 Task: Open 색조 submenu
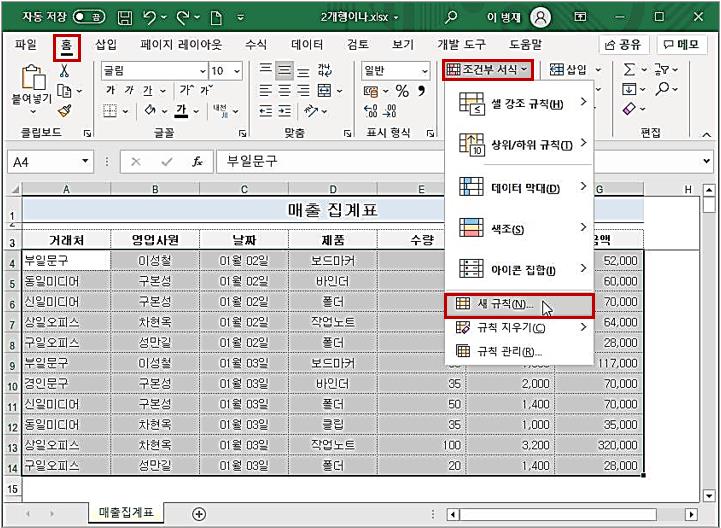(x=519, y=228)
